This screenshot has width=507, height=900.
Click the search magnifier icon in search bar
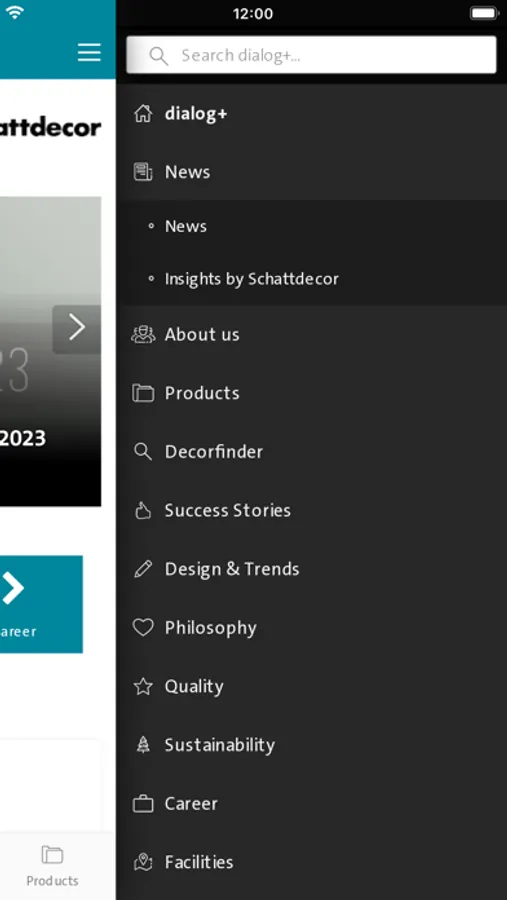pos(158,56)
